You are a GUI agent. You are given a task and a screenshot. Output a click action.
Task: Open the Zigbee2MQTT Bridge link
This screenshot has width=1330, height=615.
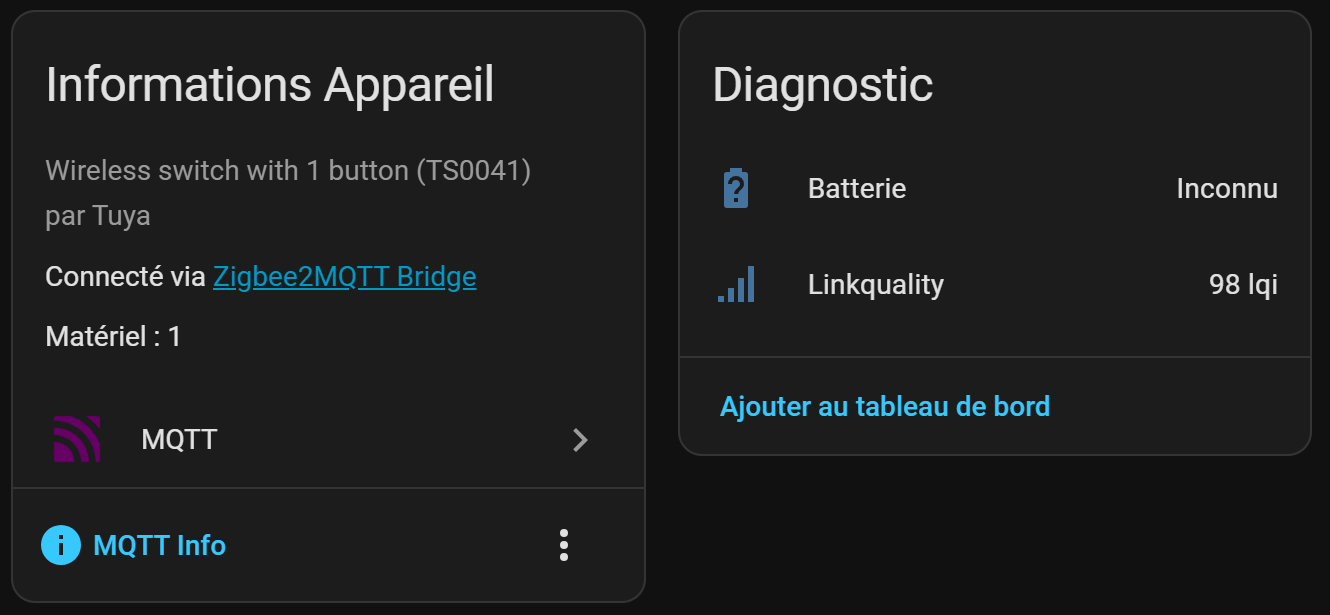point(345,277)
